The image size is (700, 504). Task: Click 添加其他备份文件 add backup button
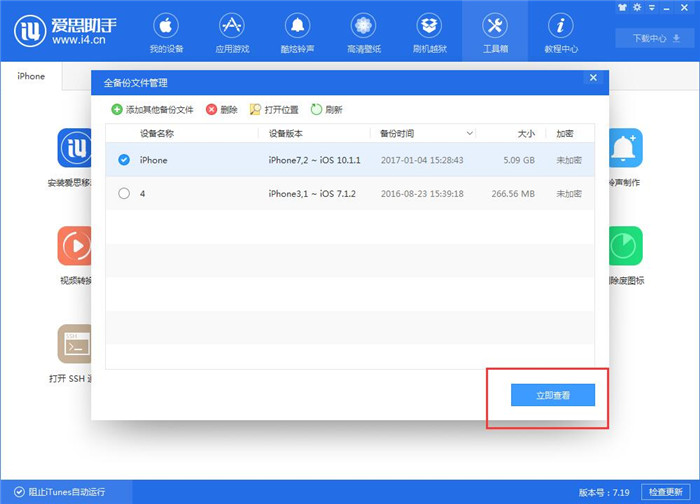click(153, 109)
